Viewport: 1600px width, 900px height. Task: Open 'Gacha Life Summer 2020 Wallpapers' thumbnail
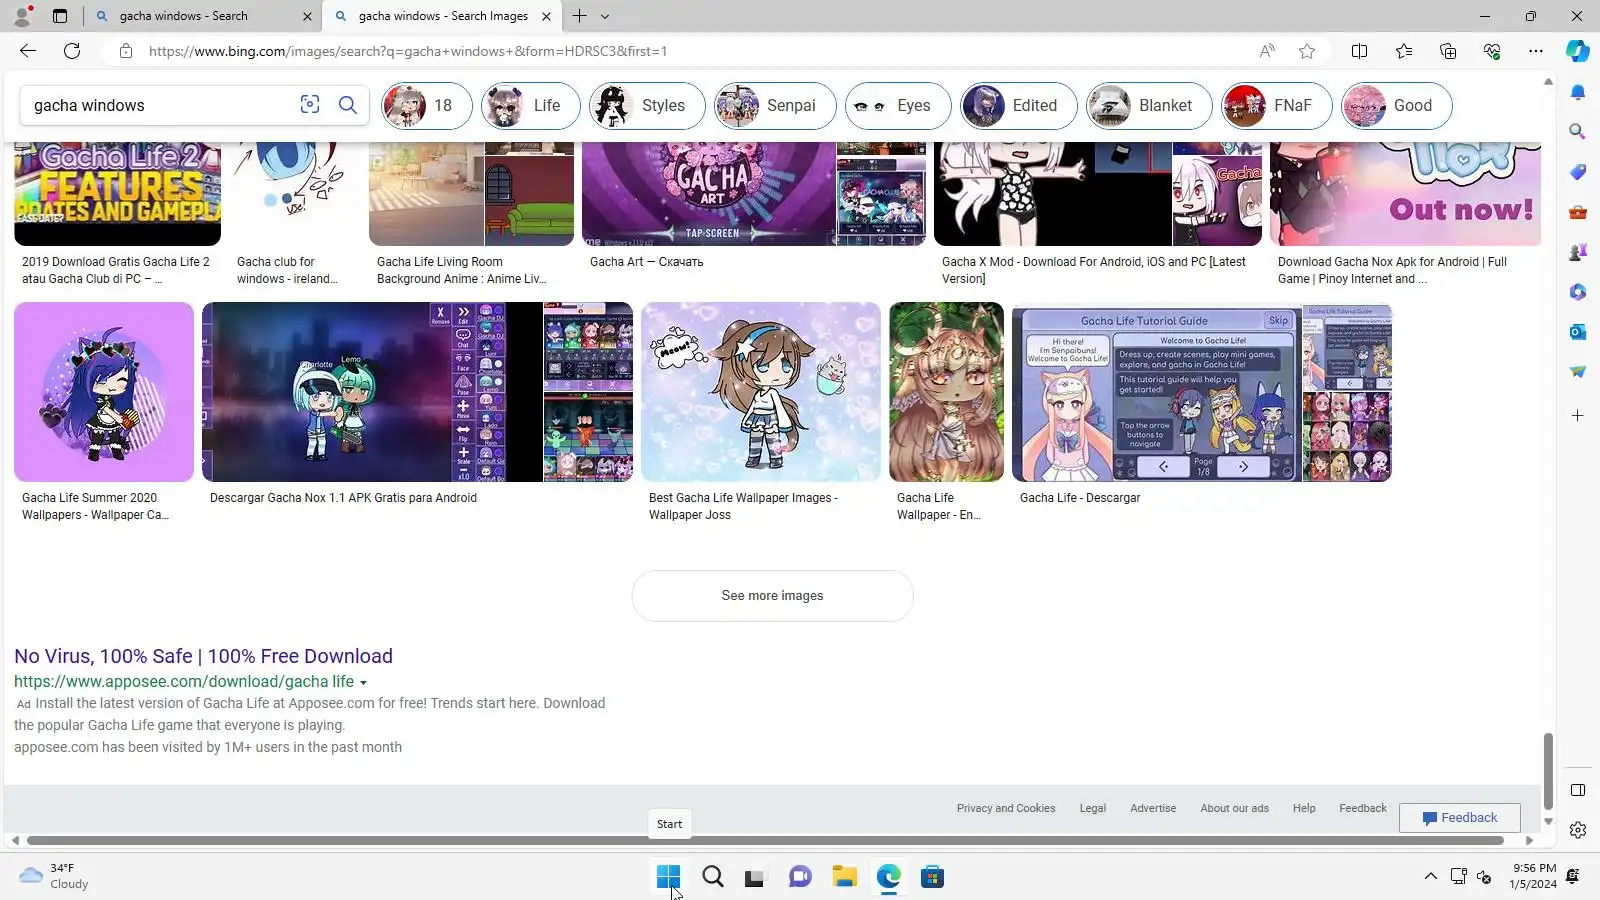pyautogui.click(x=104, y=392)
